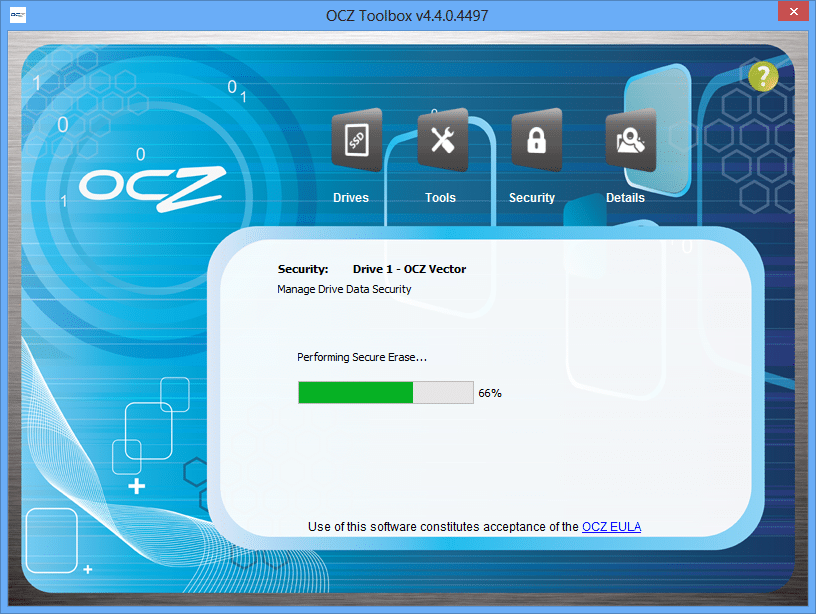This screenshot has width=816, height=614.
Task: Click the OCZ Toolbox v4.4.0.4497 title text
Action: 407,16
